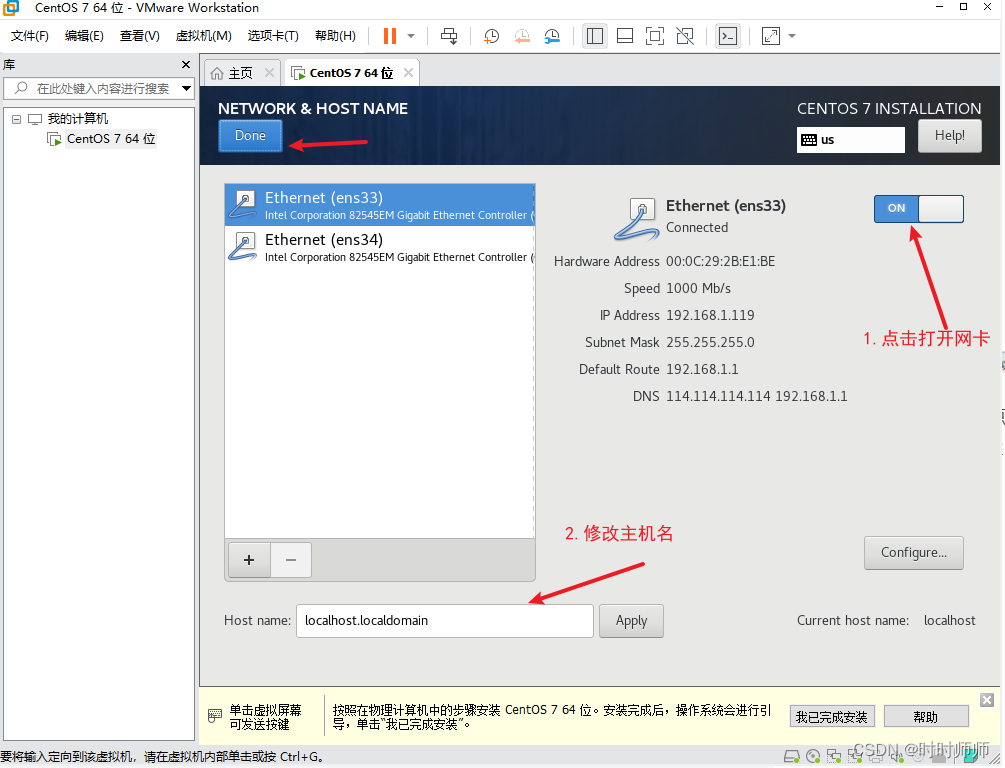Click the DNS value 114.114.114.114 192.168.1.1

click(756, 396)
